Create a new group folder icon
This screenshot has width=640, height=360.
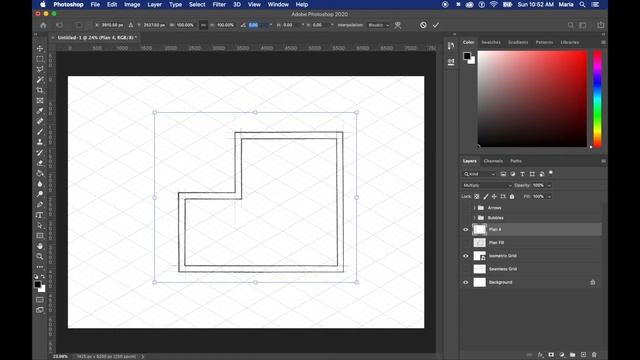pyautogui.click(x=573, y=355)
